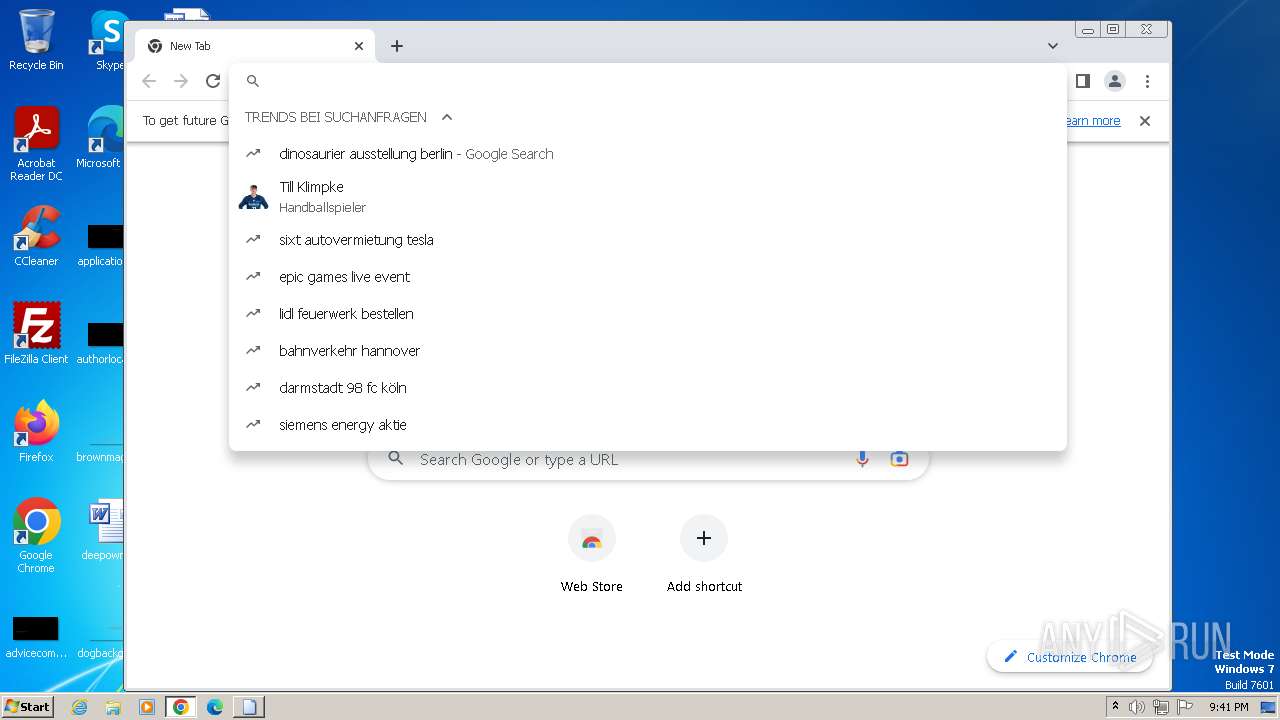Click the browser back arrow

tap(149, 81)
